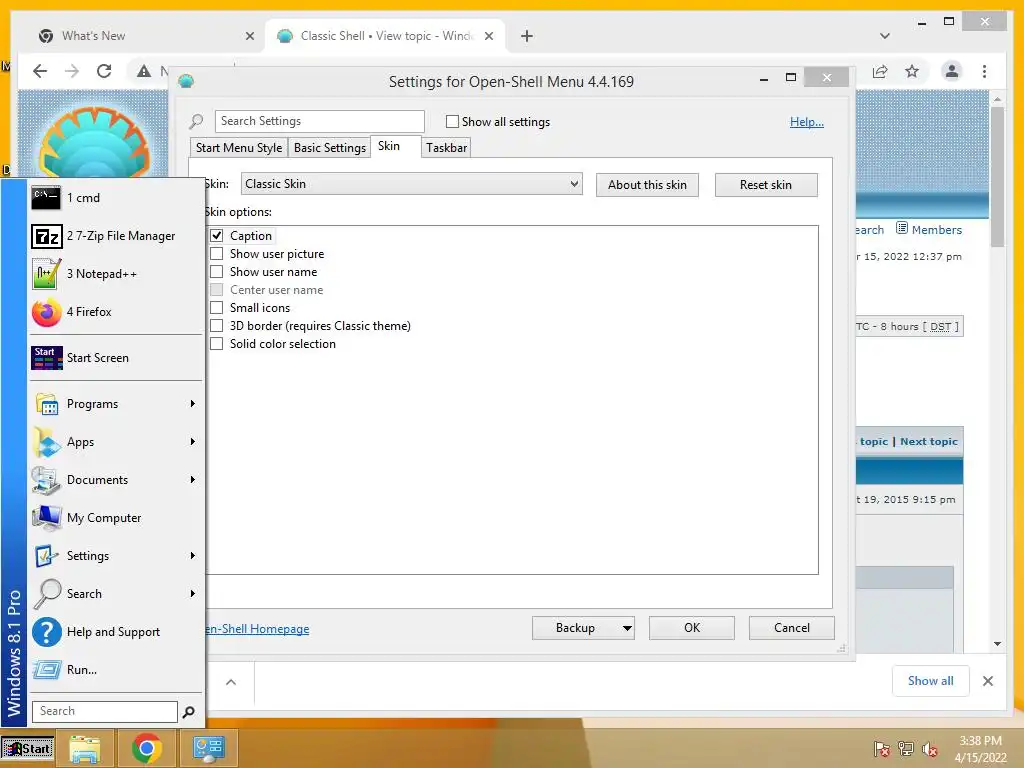This screenshot has width=1024, height=768.
Task: Click the Search magnifier icon in start menu
Action: tap(46, 594)
